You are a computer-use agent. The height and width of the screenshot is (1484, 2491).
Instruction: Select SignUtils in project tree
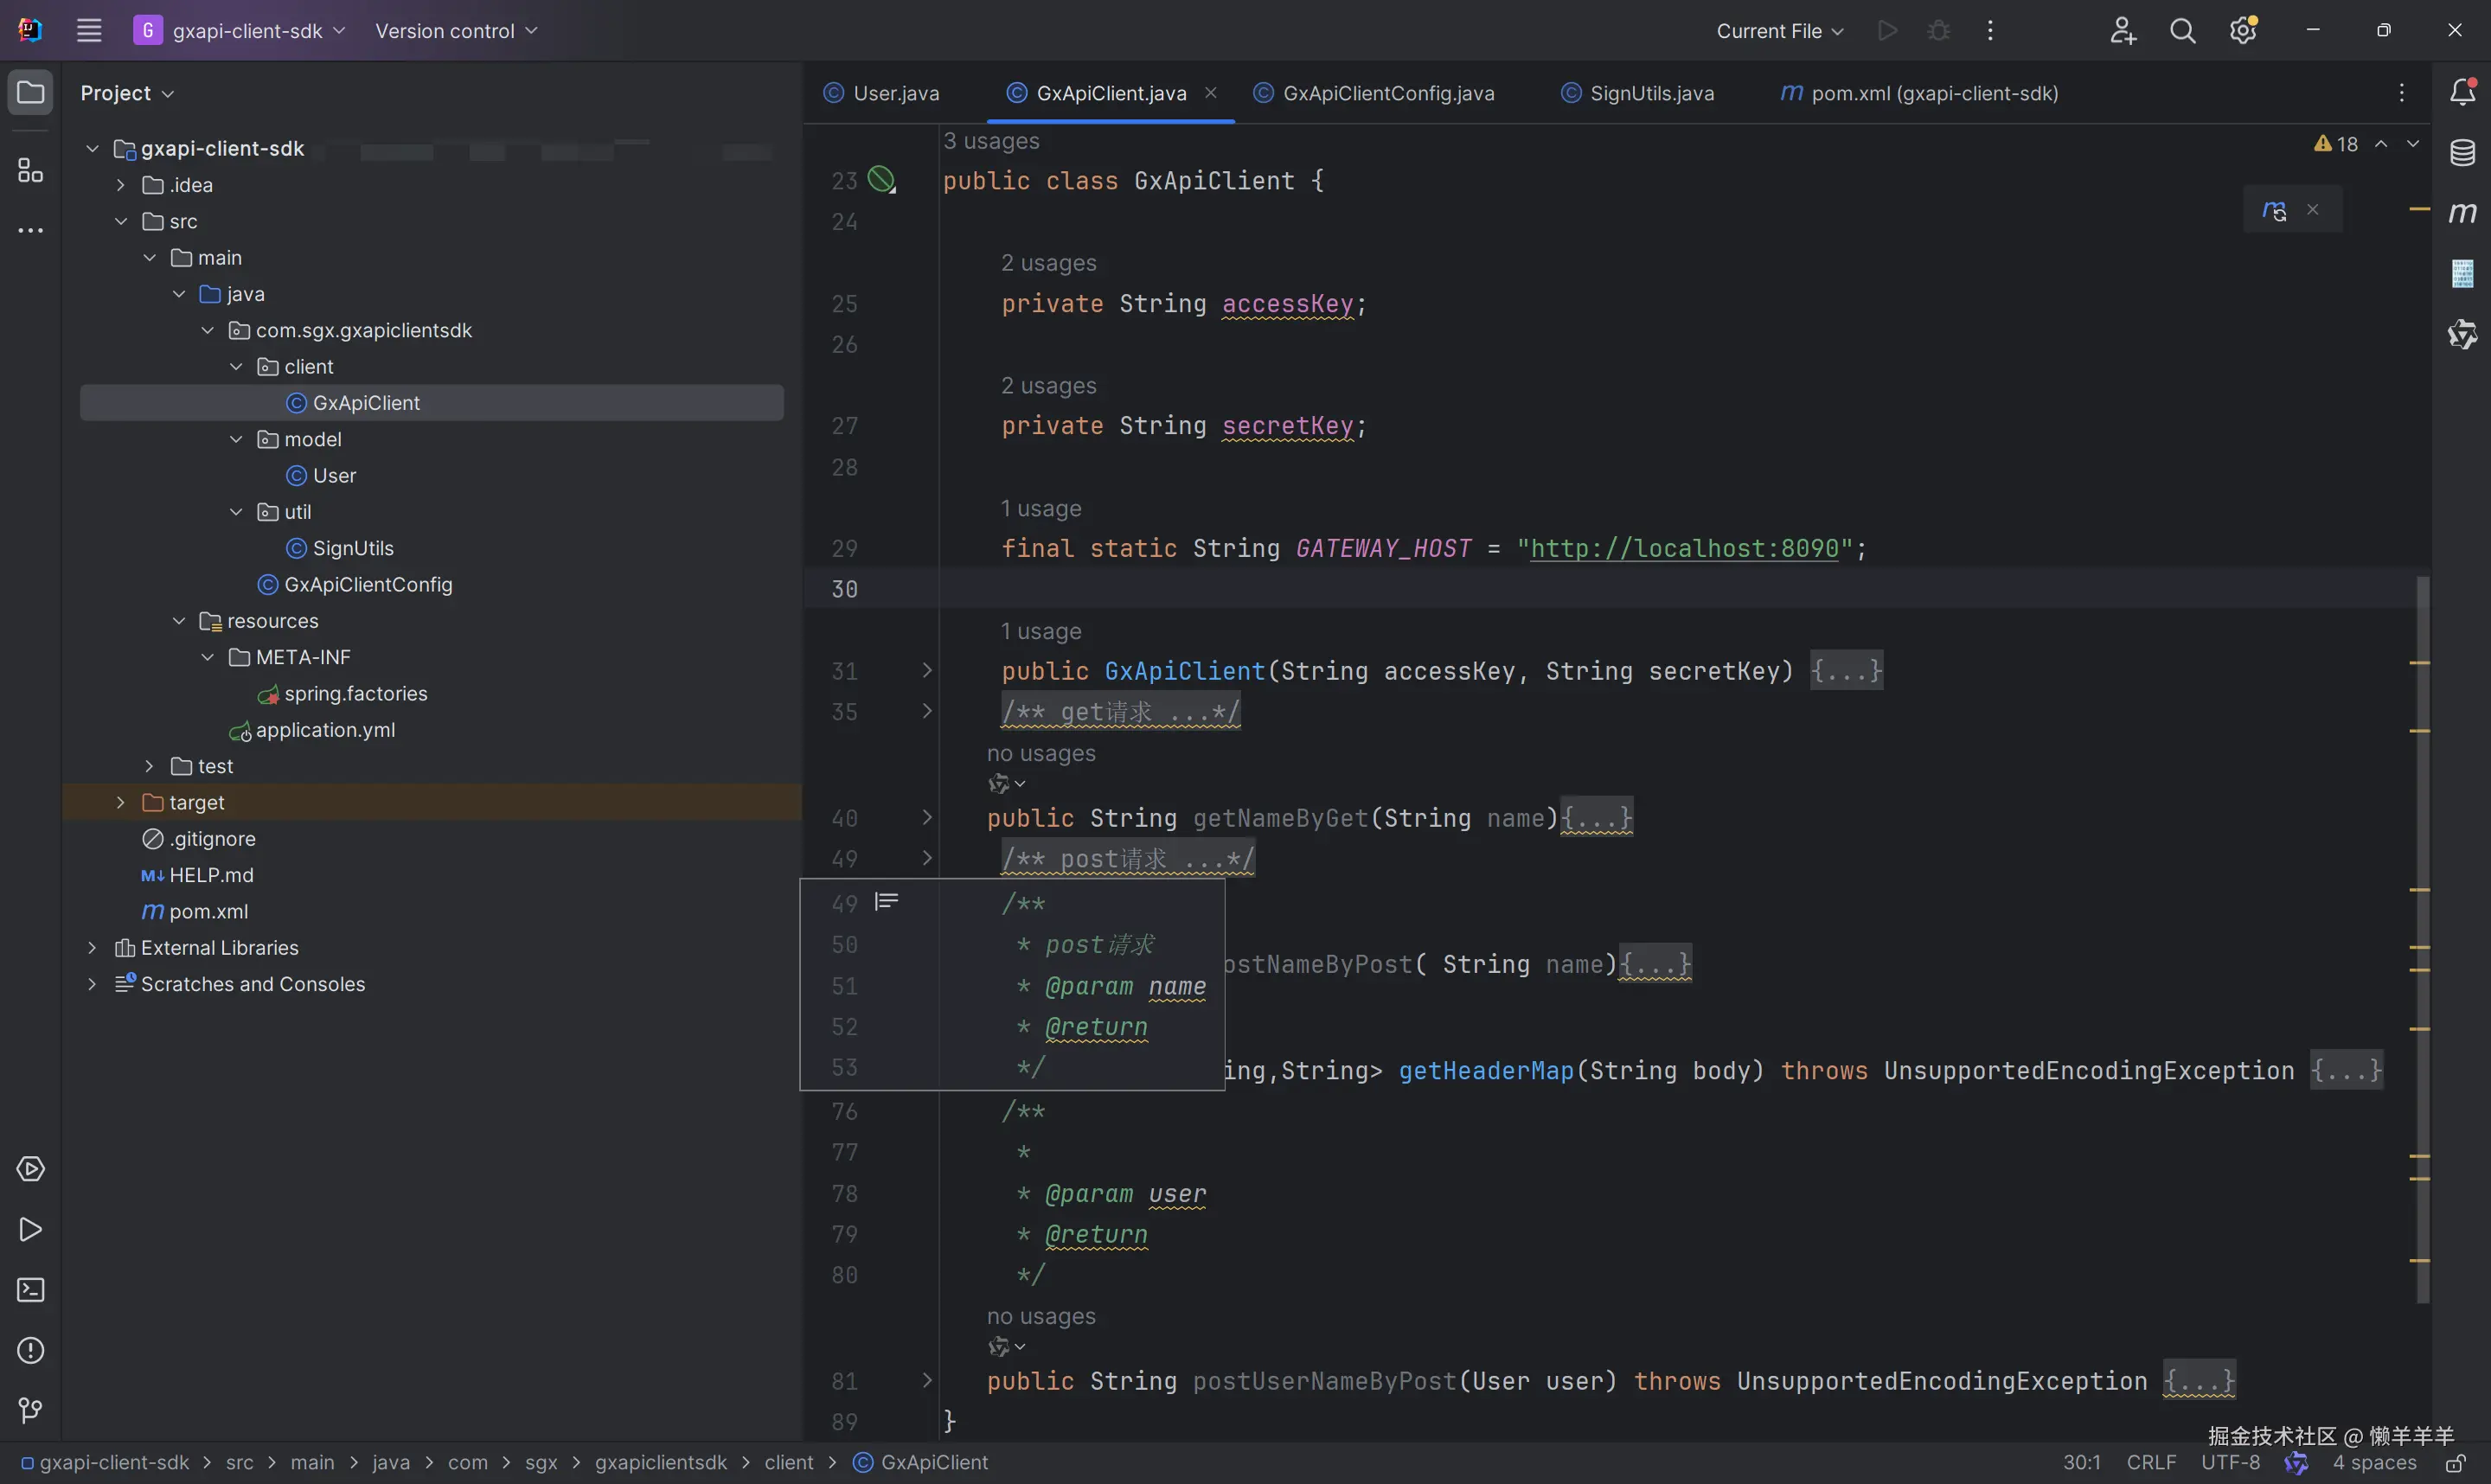pyautogui.click(x=353, y=548)
